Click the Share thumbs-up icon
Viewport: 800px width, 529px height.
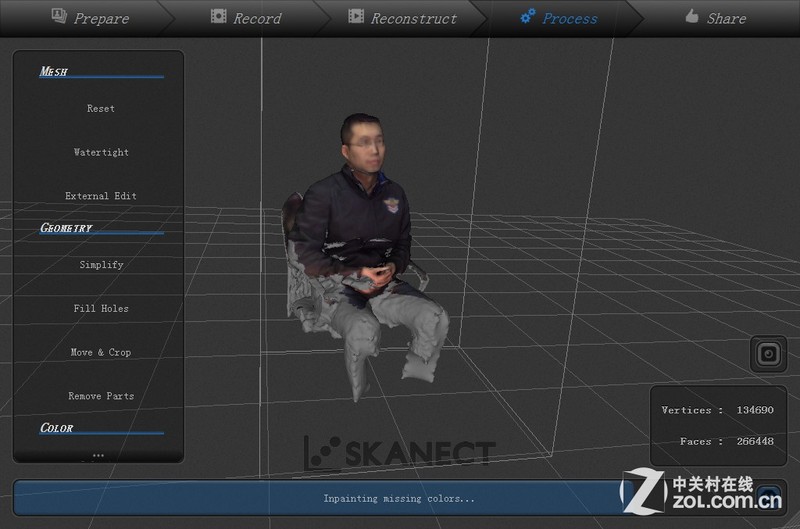pos(692,16)
